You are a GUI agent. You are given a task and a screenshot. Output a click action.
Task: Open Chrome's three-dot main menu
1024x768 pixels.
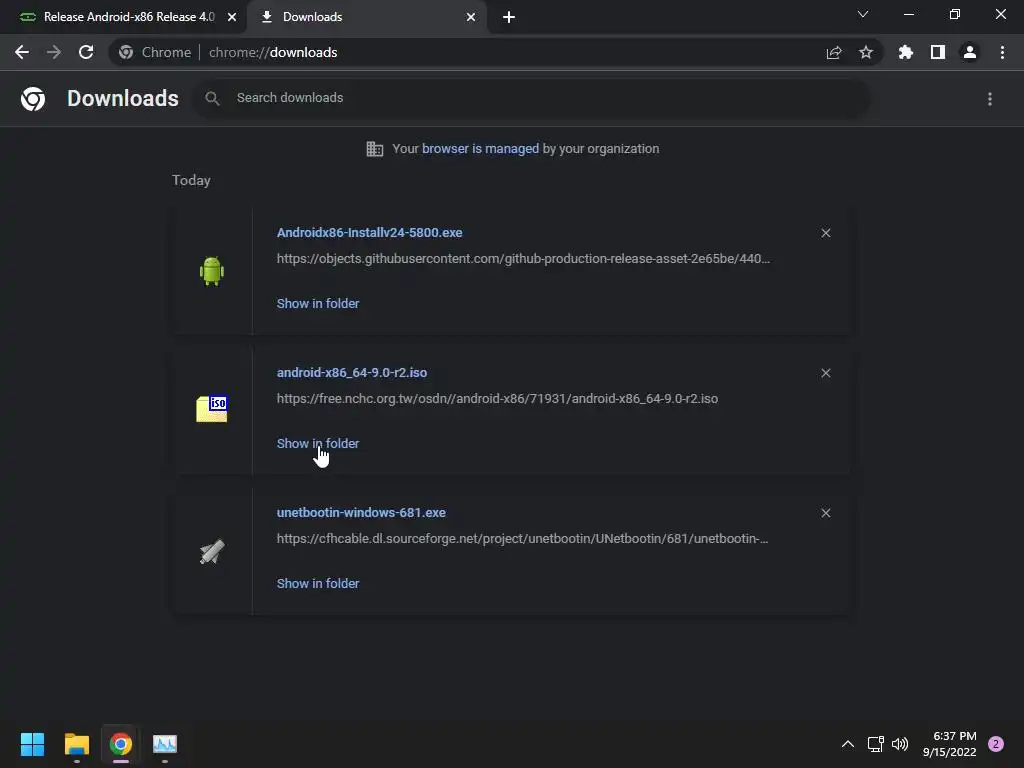(x=1002, y=52)
